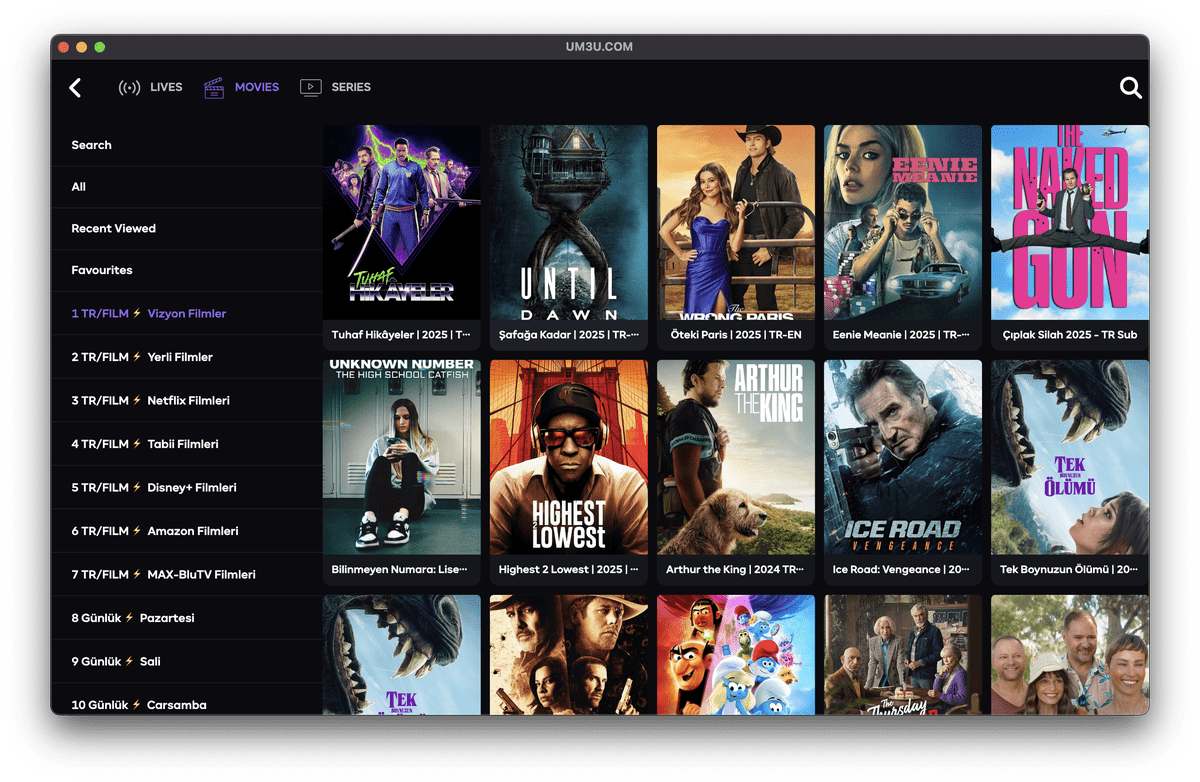Open Search in the sidebar
The image size is (1200, 782).
(x=187, y=145)
